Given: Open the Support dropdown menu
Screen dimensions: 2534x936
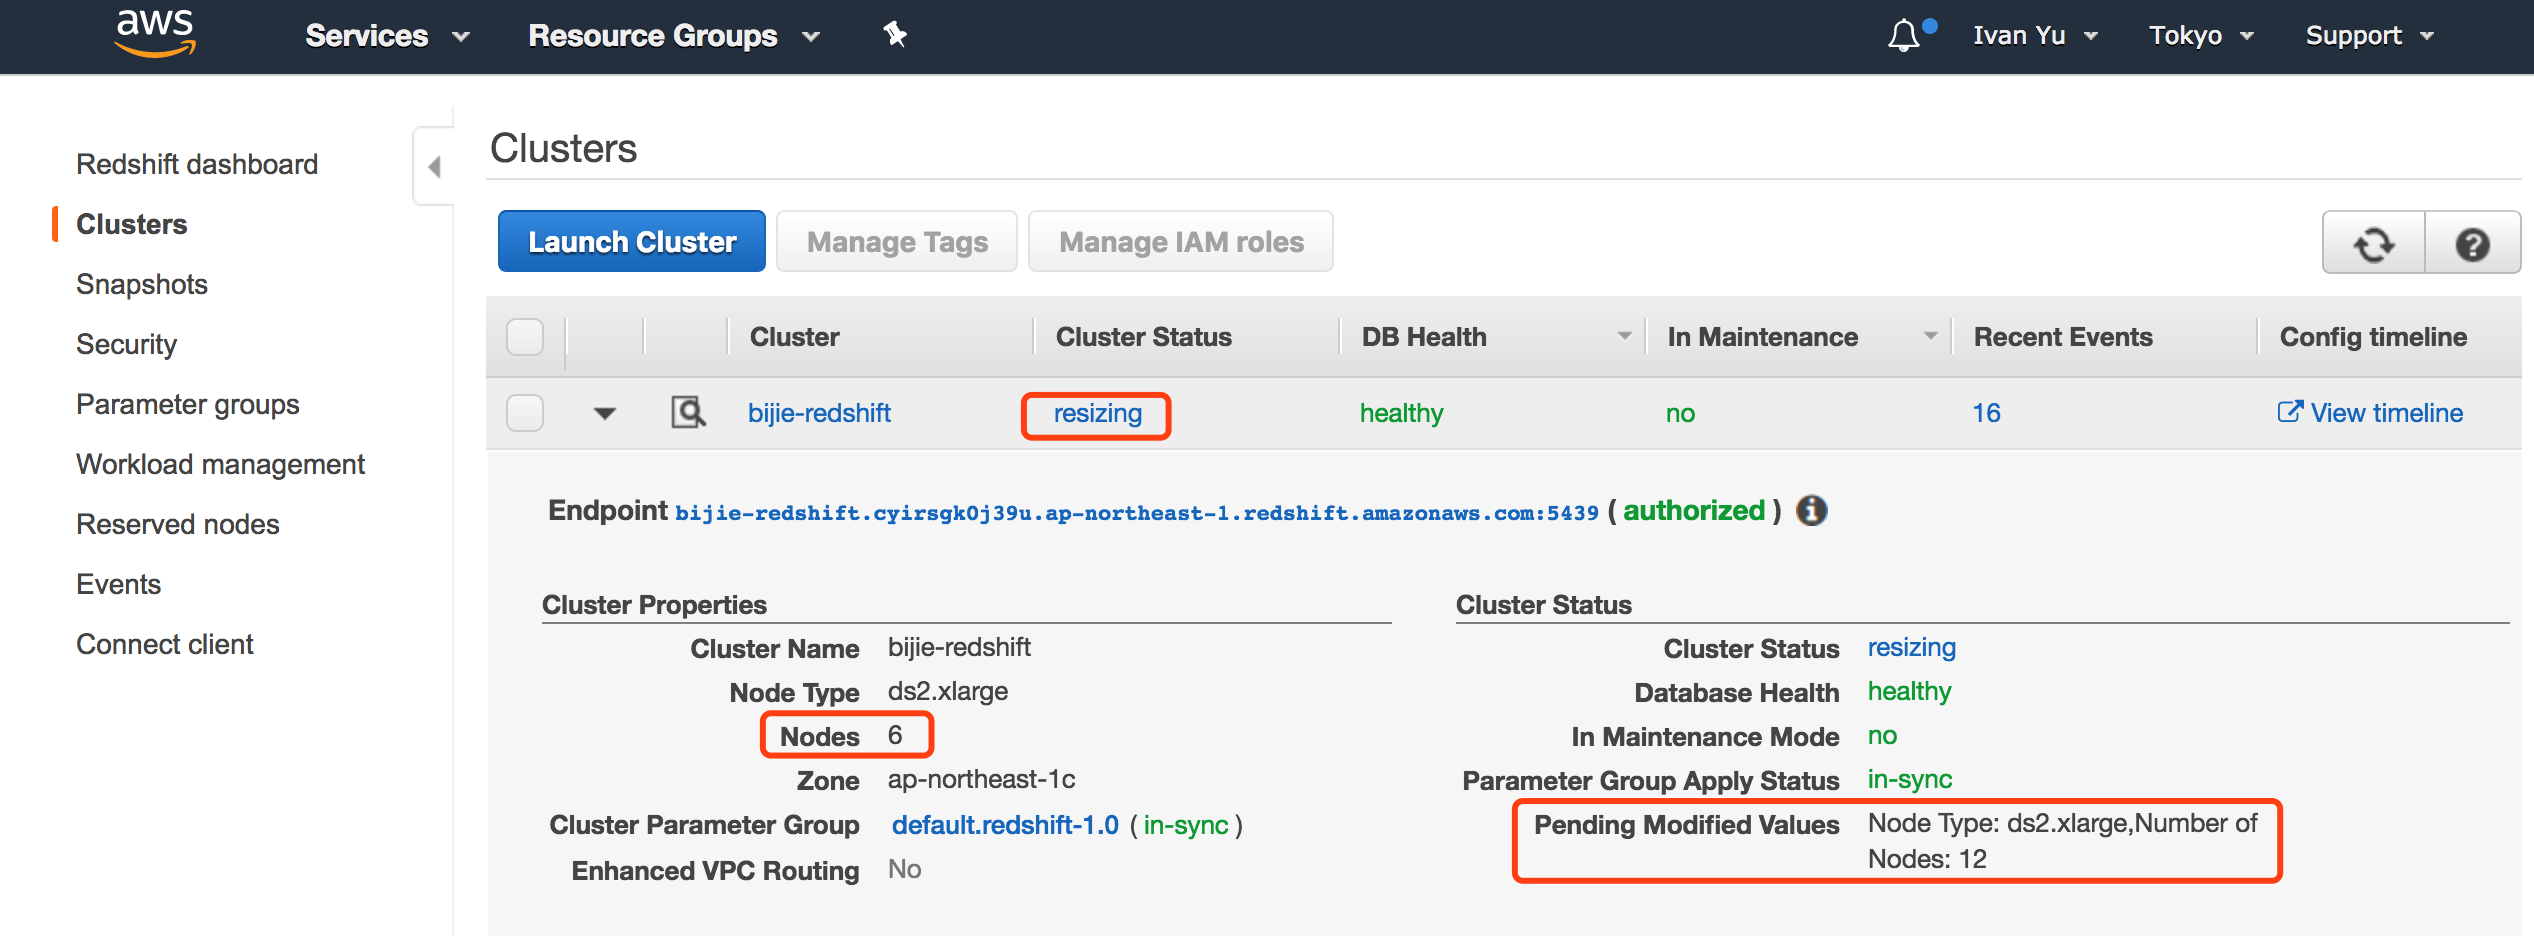Looking at the screenshot, I should pos(2369,36).
